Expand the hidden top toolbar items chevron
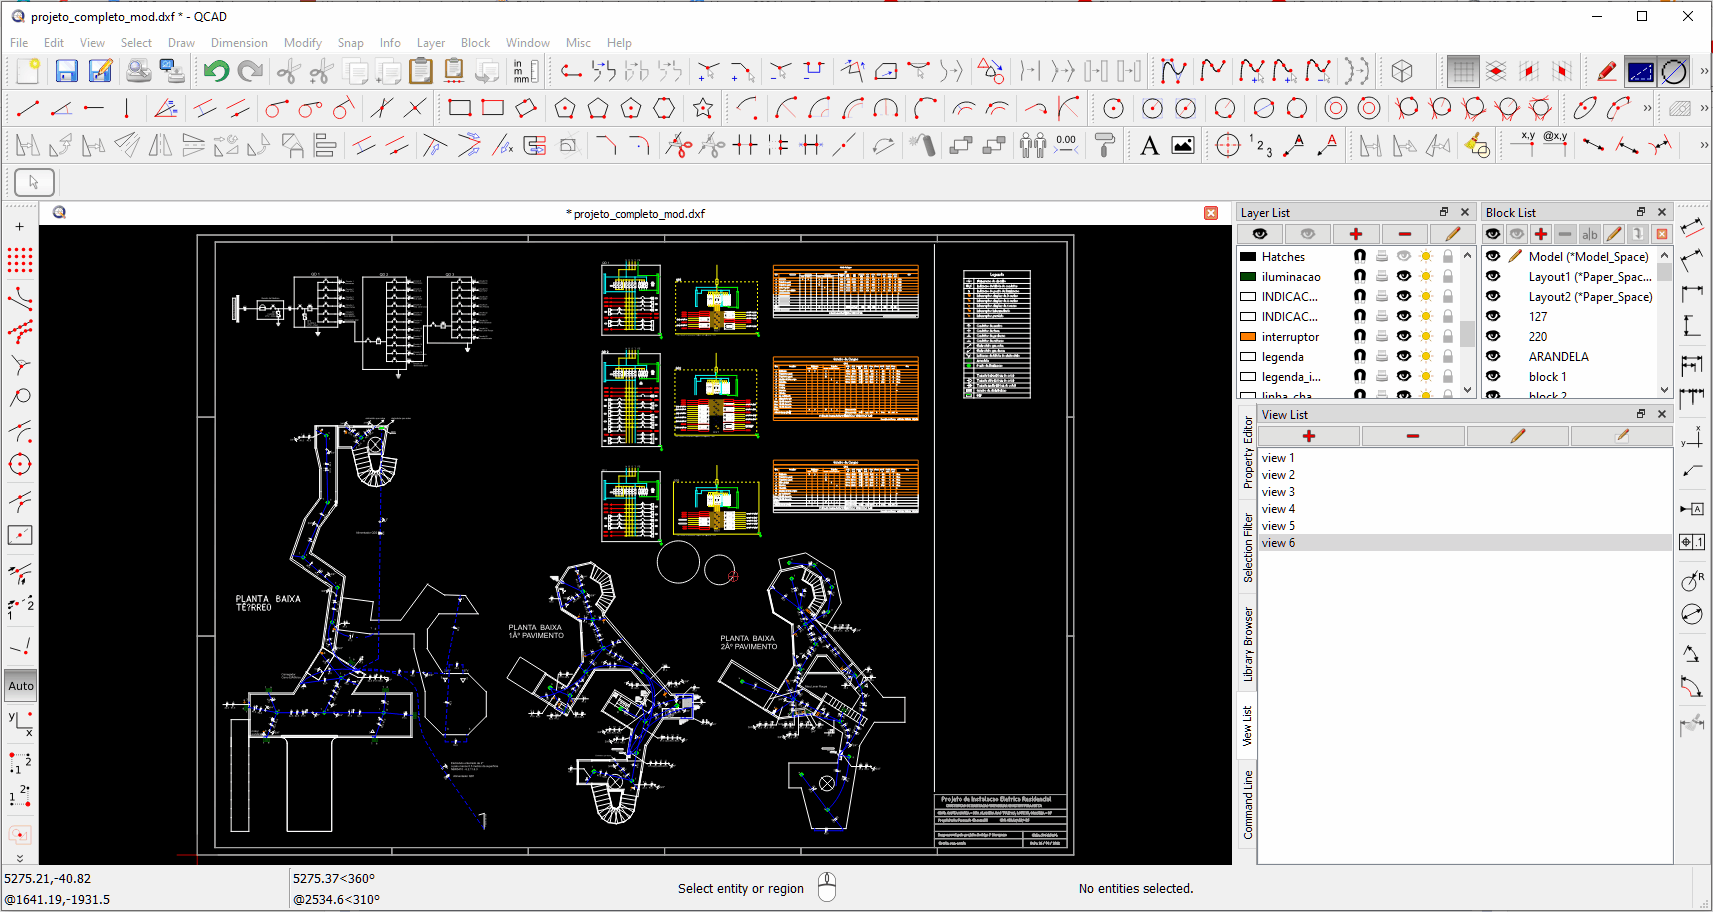The image size is (1713, 912). 1704,71
